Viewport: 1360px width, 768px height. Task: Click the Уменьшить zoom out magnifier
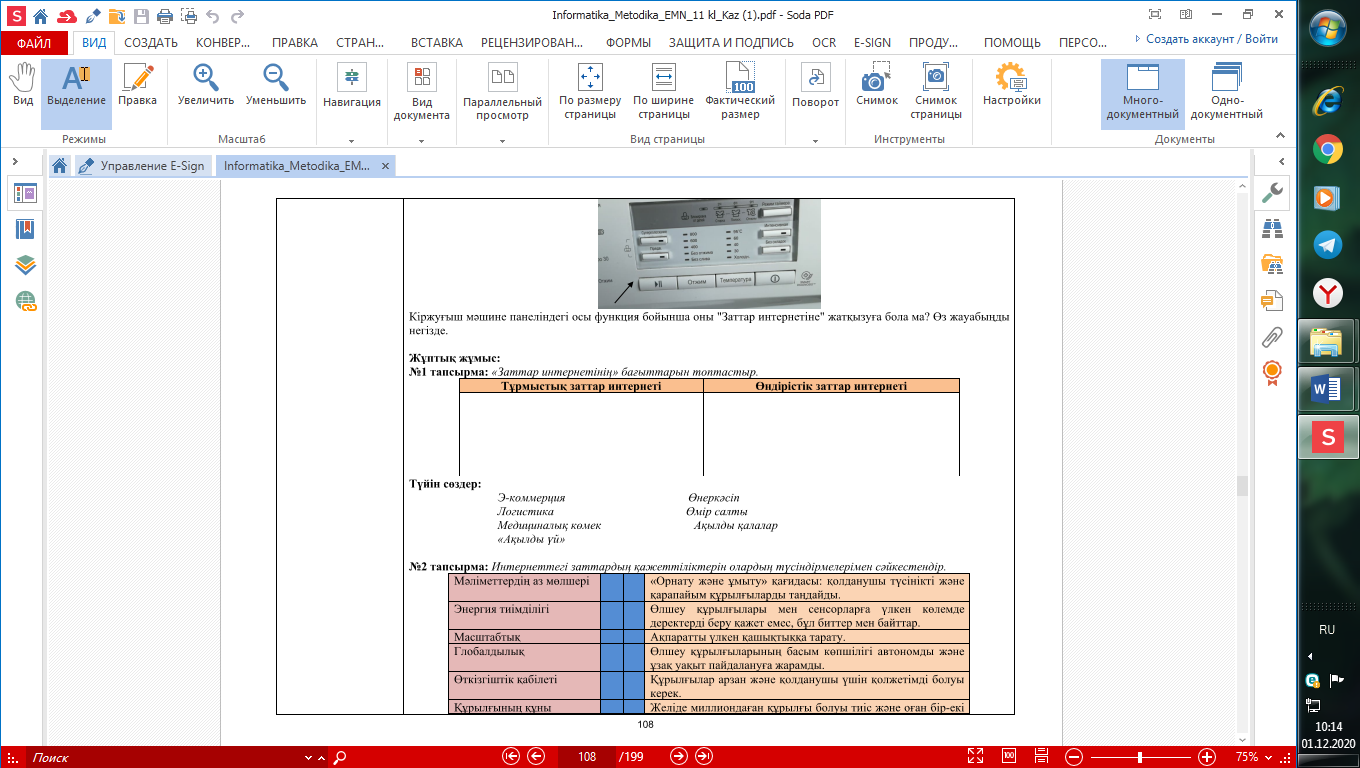275,86
